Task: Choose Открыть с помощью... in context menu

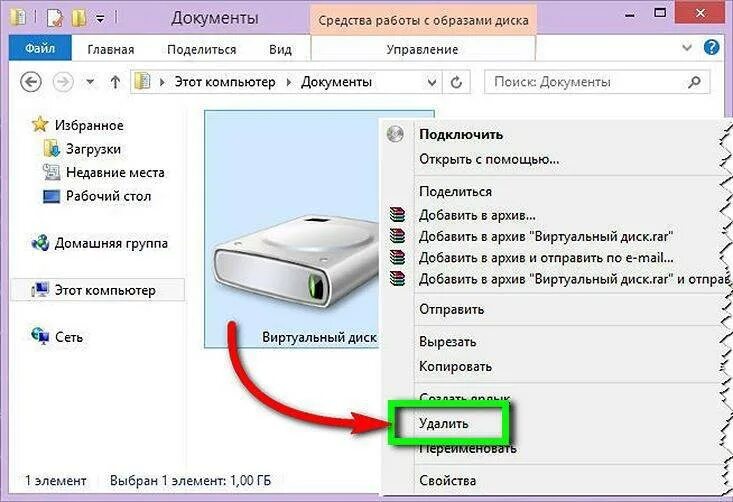Action: pos(489,159)
